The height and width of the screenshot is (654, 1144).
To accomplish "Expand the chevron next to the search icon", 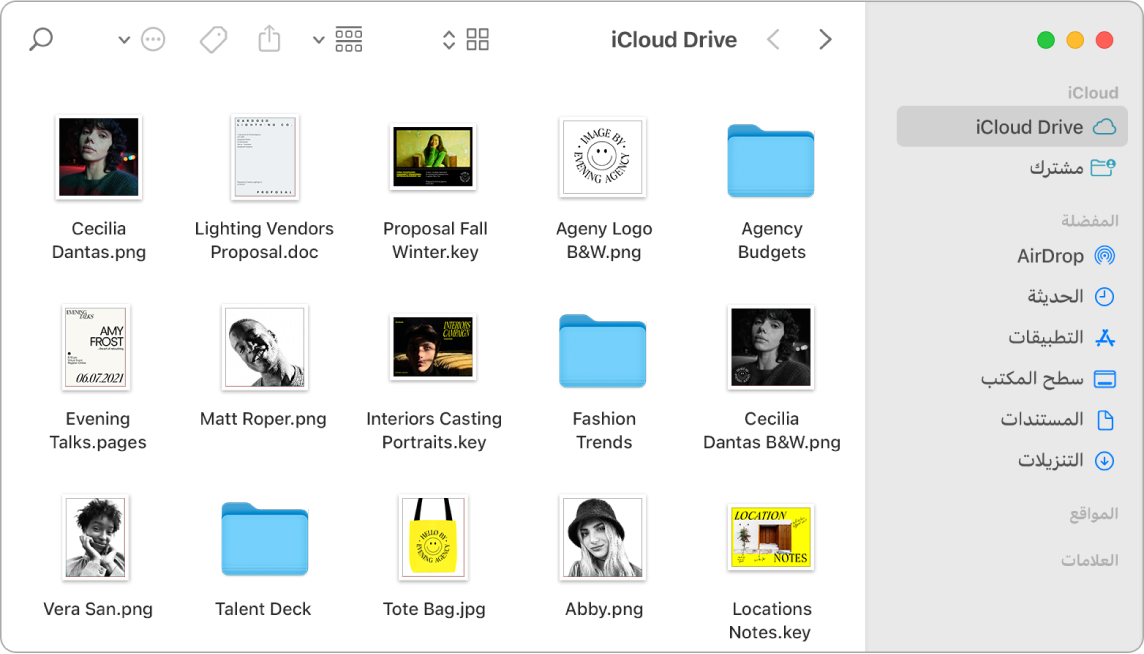I will (x=122, y=40).
